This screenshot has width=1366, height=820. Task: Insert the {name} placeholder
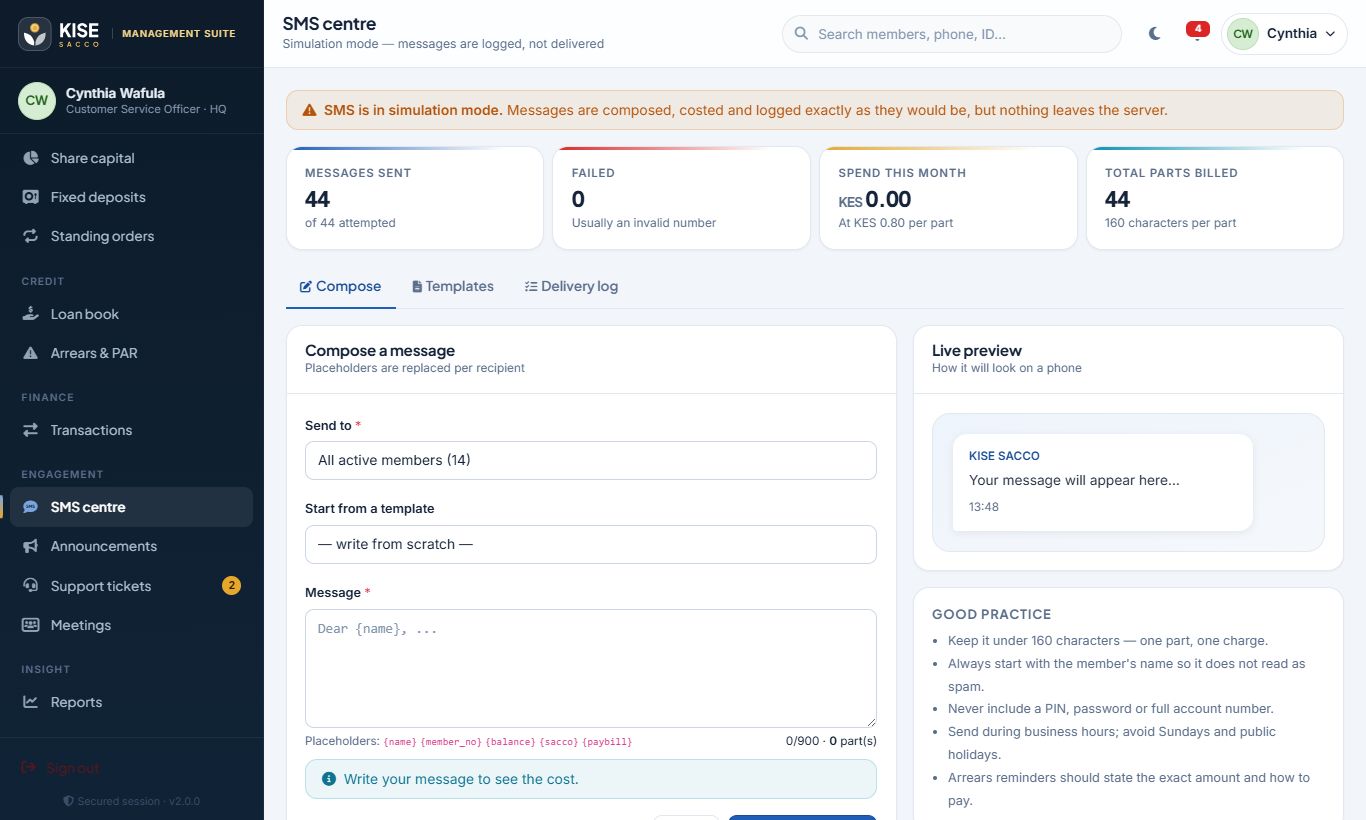click(400, 742)
